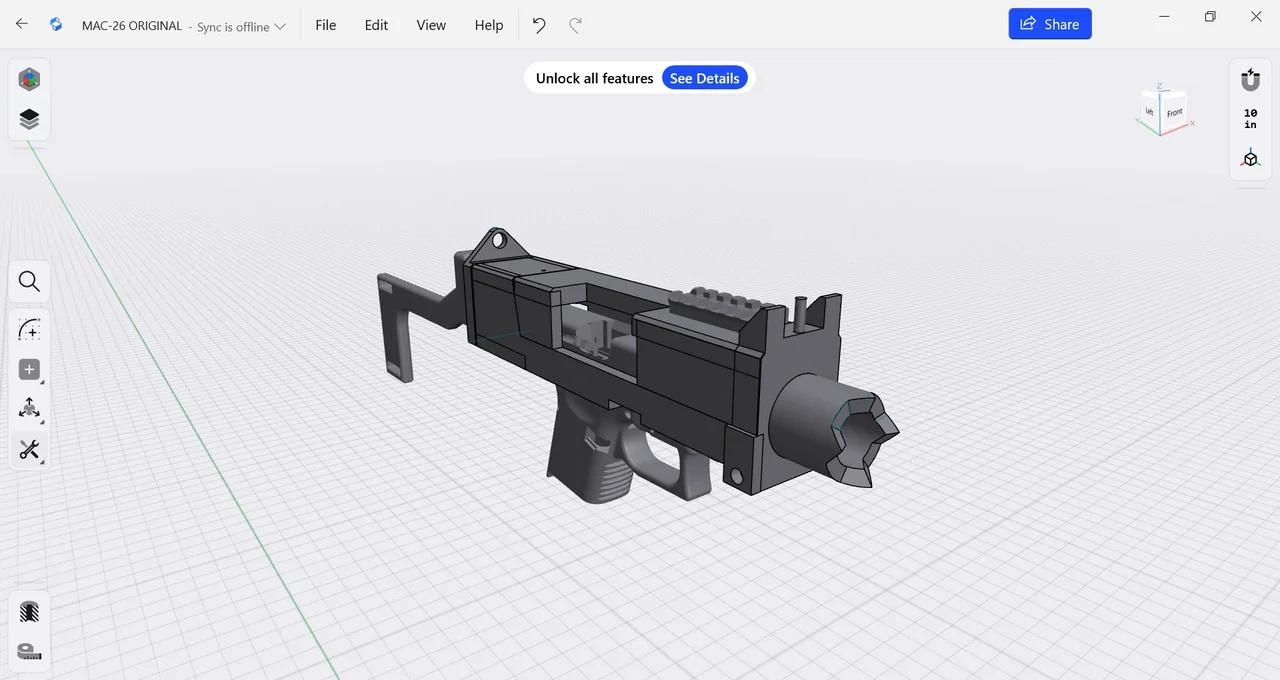Open the Sketch drawing tool
This screenshot has height=680, width=1280.
tap(29, 329)
